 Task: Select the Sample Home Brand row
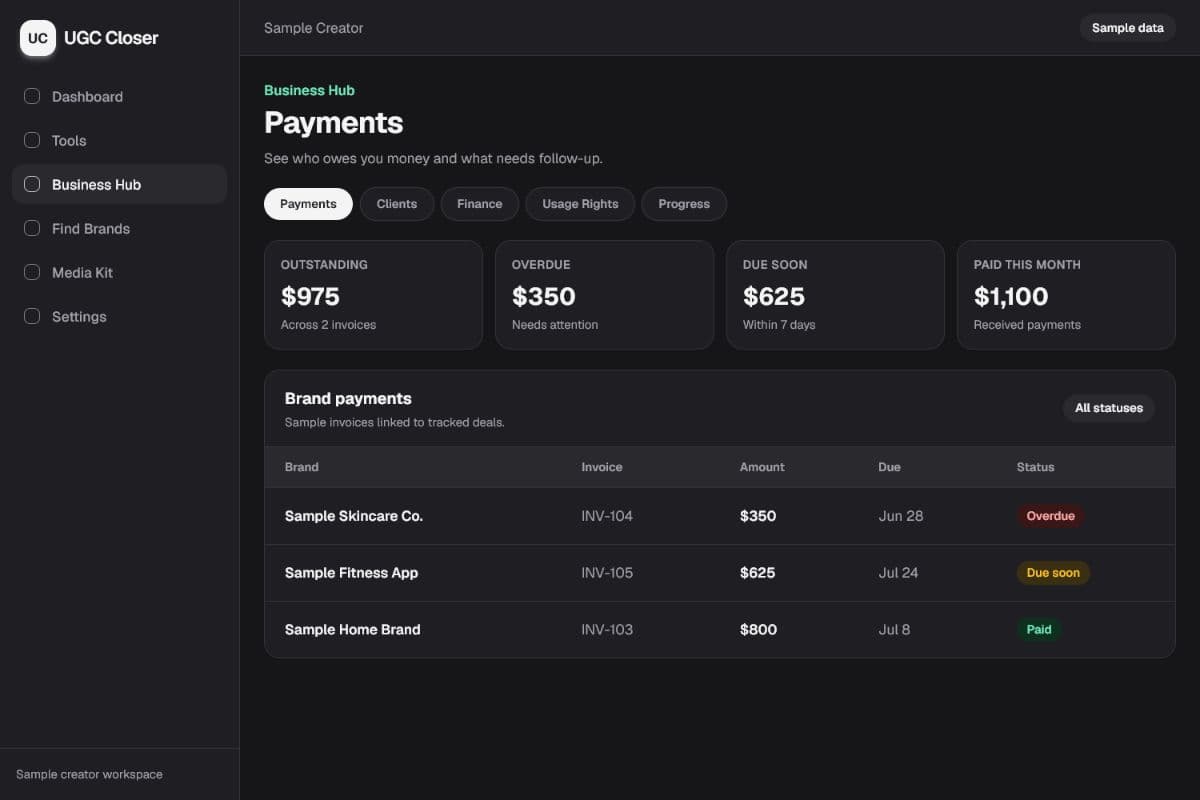(x=720, y=630)
